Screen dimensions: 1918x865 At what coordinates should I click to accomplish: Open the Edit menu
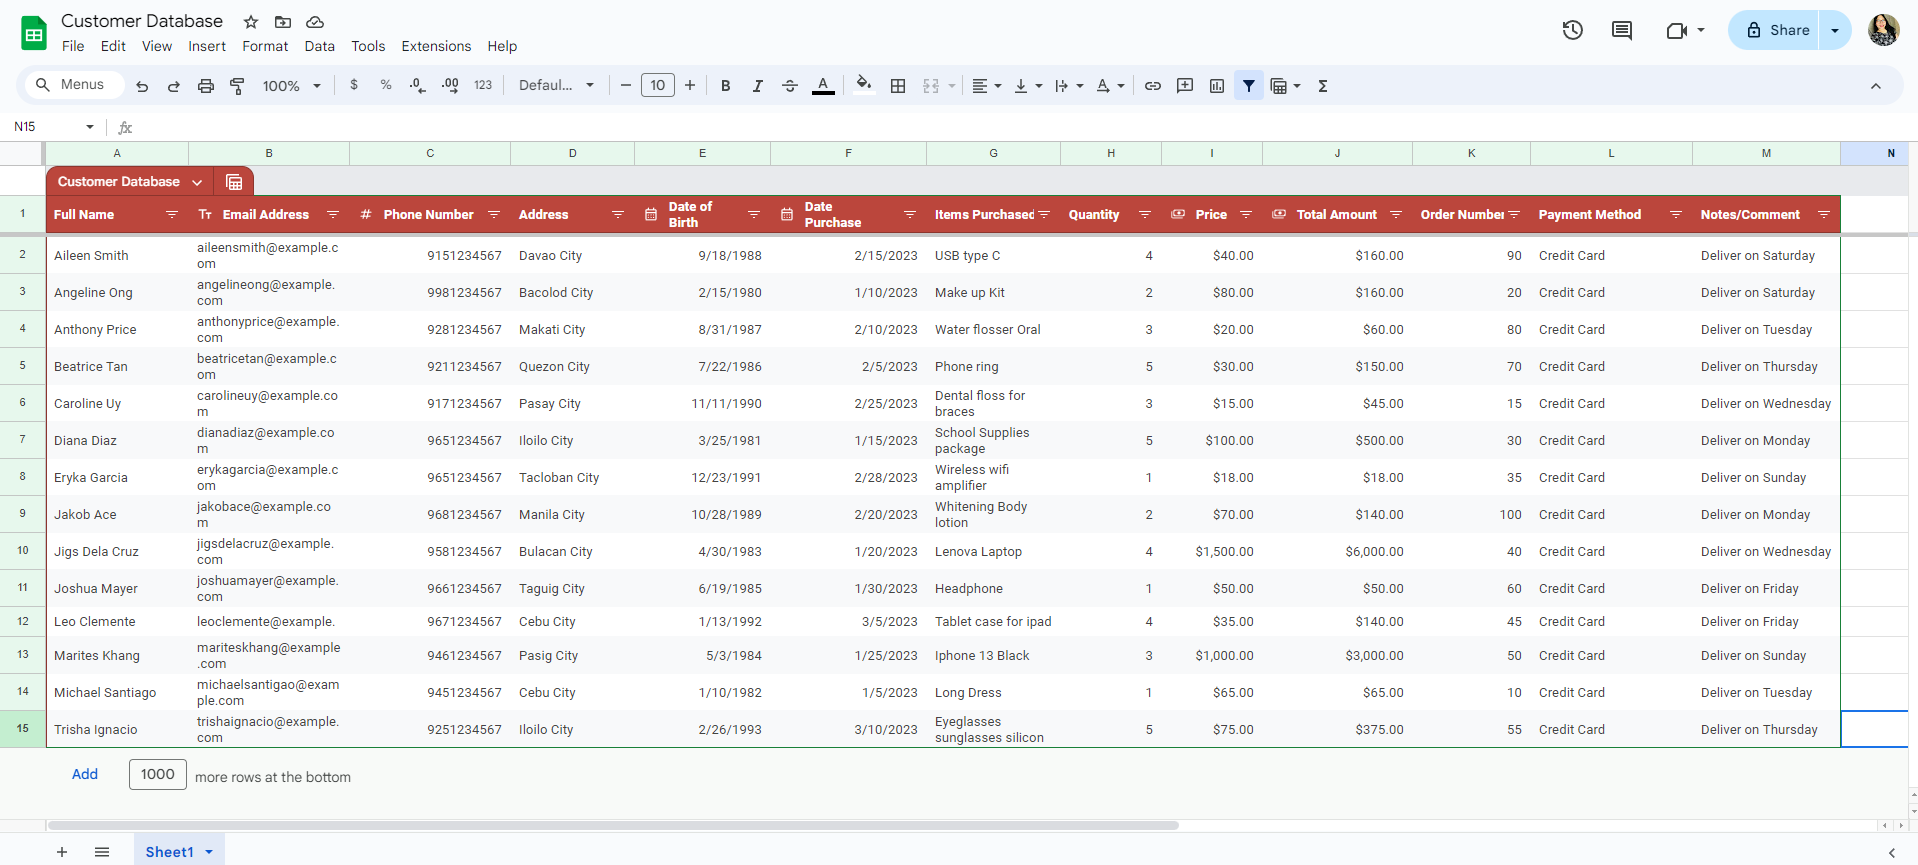[113, 46]
